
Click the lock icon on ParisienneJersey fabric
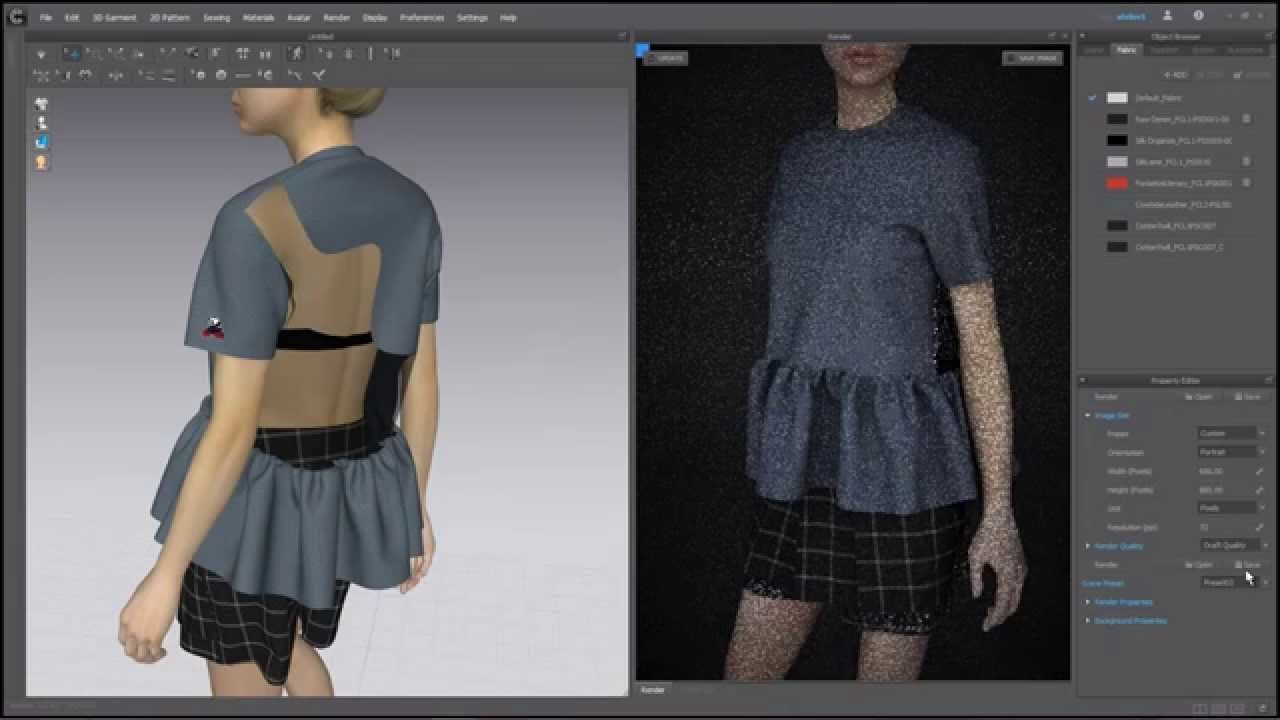coord(1246,183)
